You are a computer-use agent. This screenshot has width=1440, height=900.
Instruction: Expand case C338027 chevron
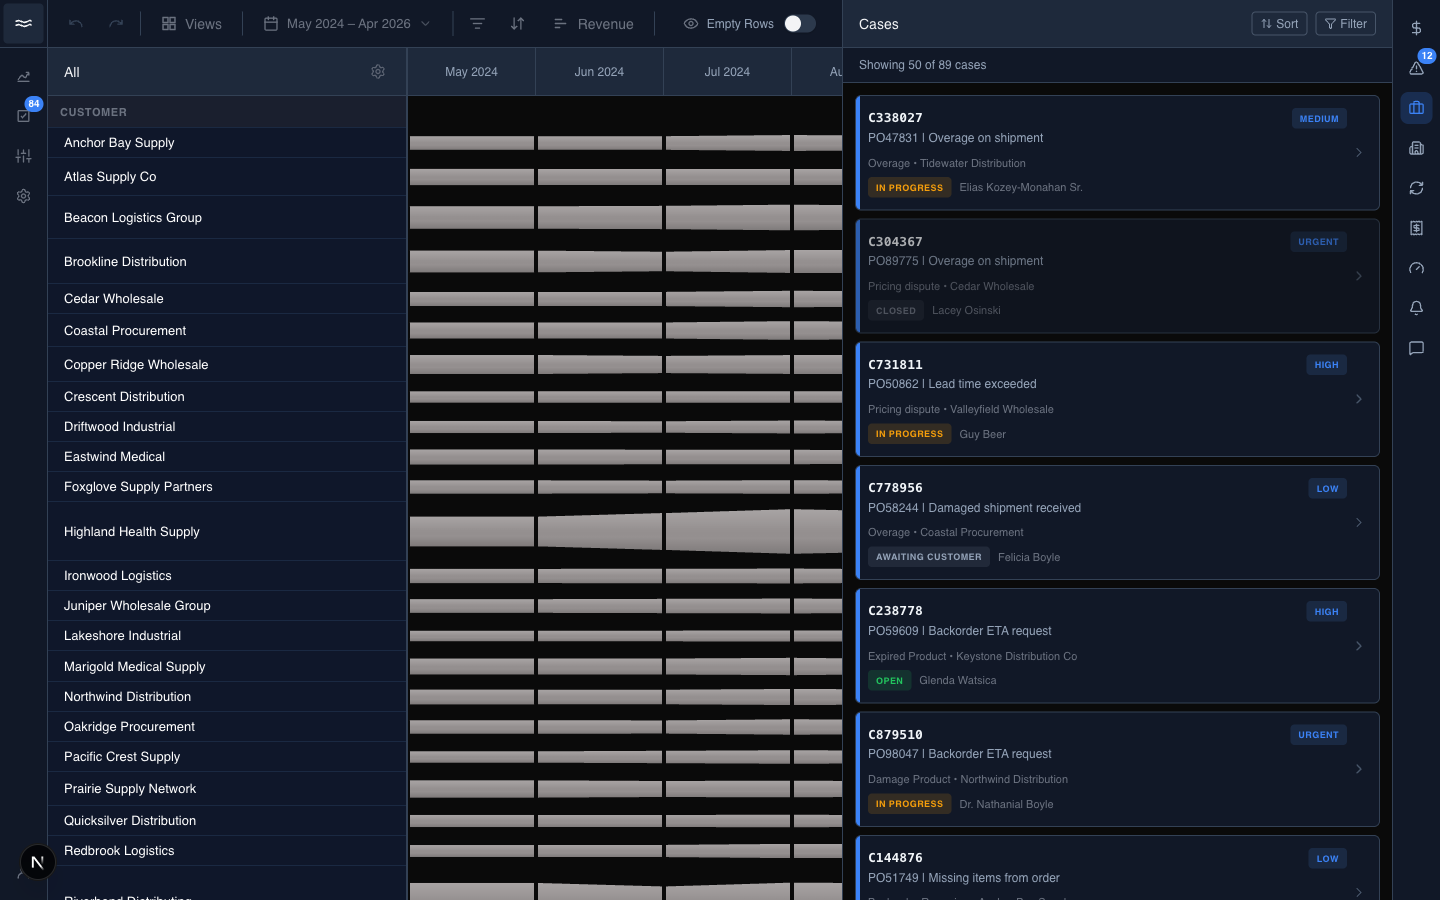pos(1359,153)
